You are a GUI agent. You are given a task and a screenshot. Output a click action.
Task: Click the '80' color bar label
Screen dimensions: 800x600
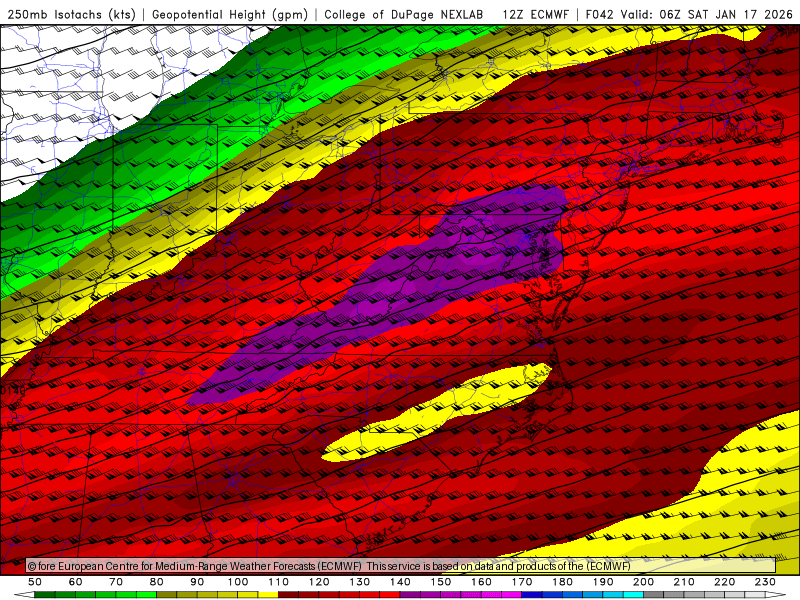157,582
